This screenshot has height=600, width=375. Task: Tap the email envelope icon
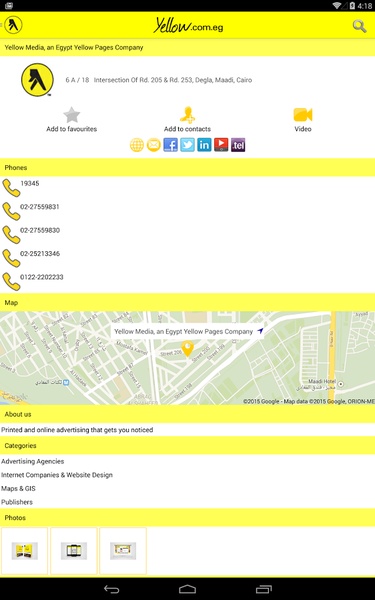(154, 145)
